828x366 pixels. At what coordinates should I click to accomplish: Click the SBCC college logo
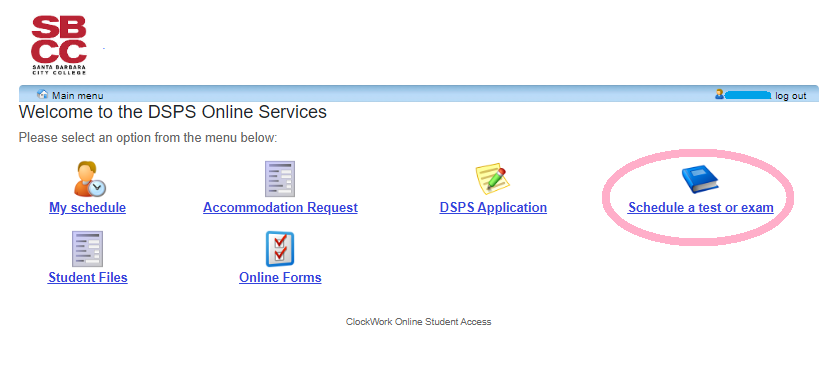(x=59, y=45)
